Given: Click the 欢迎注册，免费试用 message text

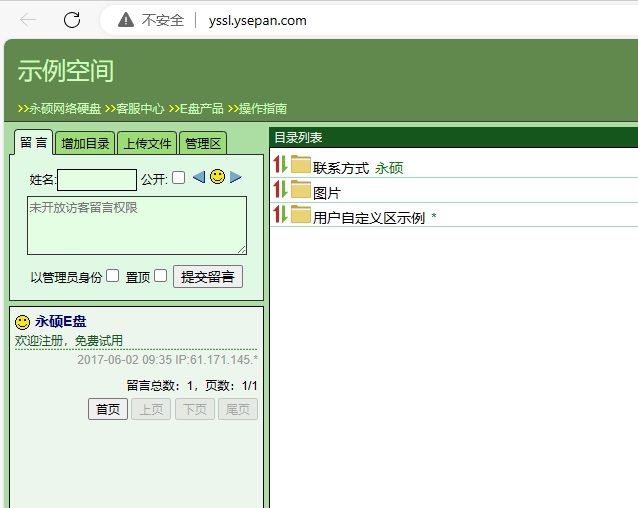Looking at the screenshot, I should (69, 340).
